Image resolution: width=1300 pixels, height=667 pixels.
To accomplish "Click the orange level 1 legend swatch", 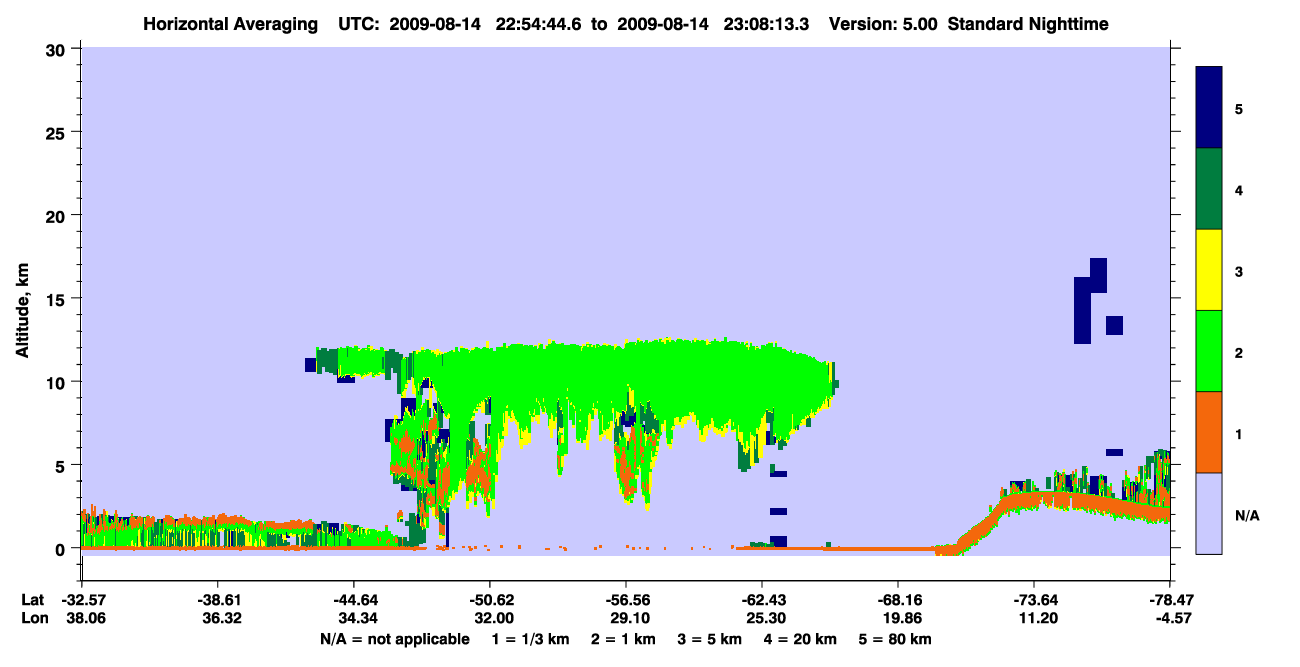I will coord(1209,432).
